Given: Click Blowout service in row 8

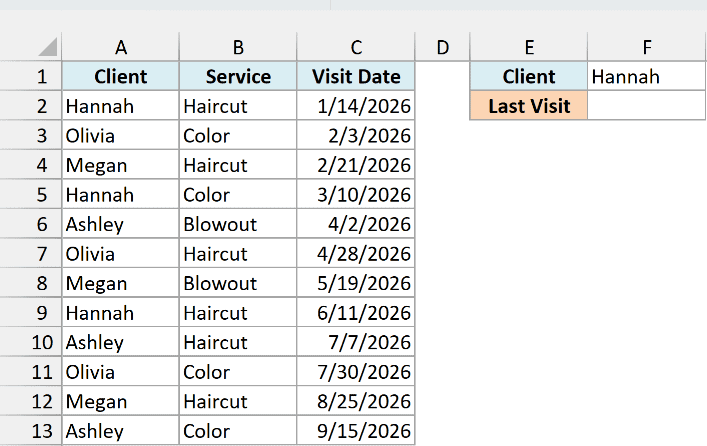Looking at the screenshot, I should pos(238,283).
